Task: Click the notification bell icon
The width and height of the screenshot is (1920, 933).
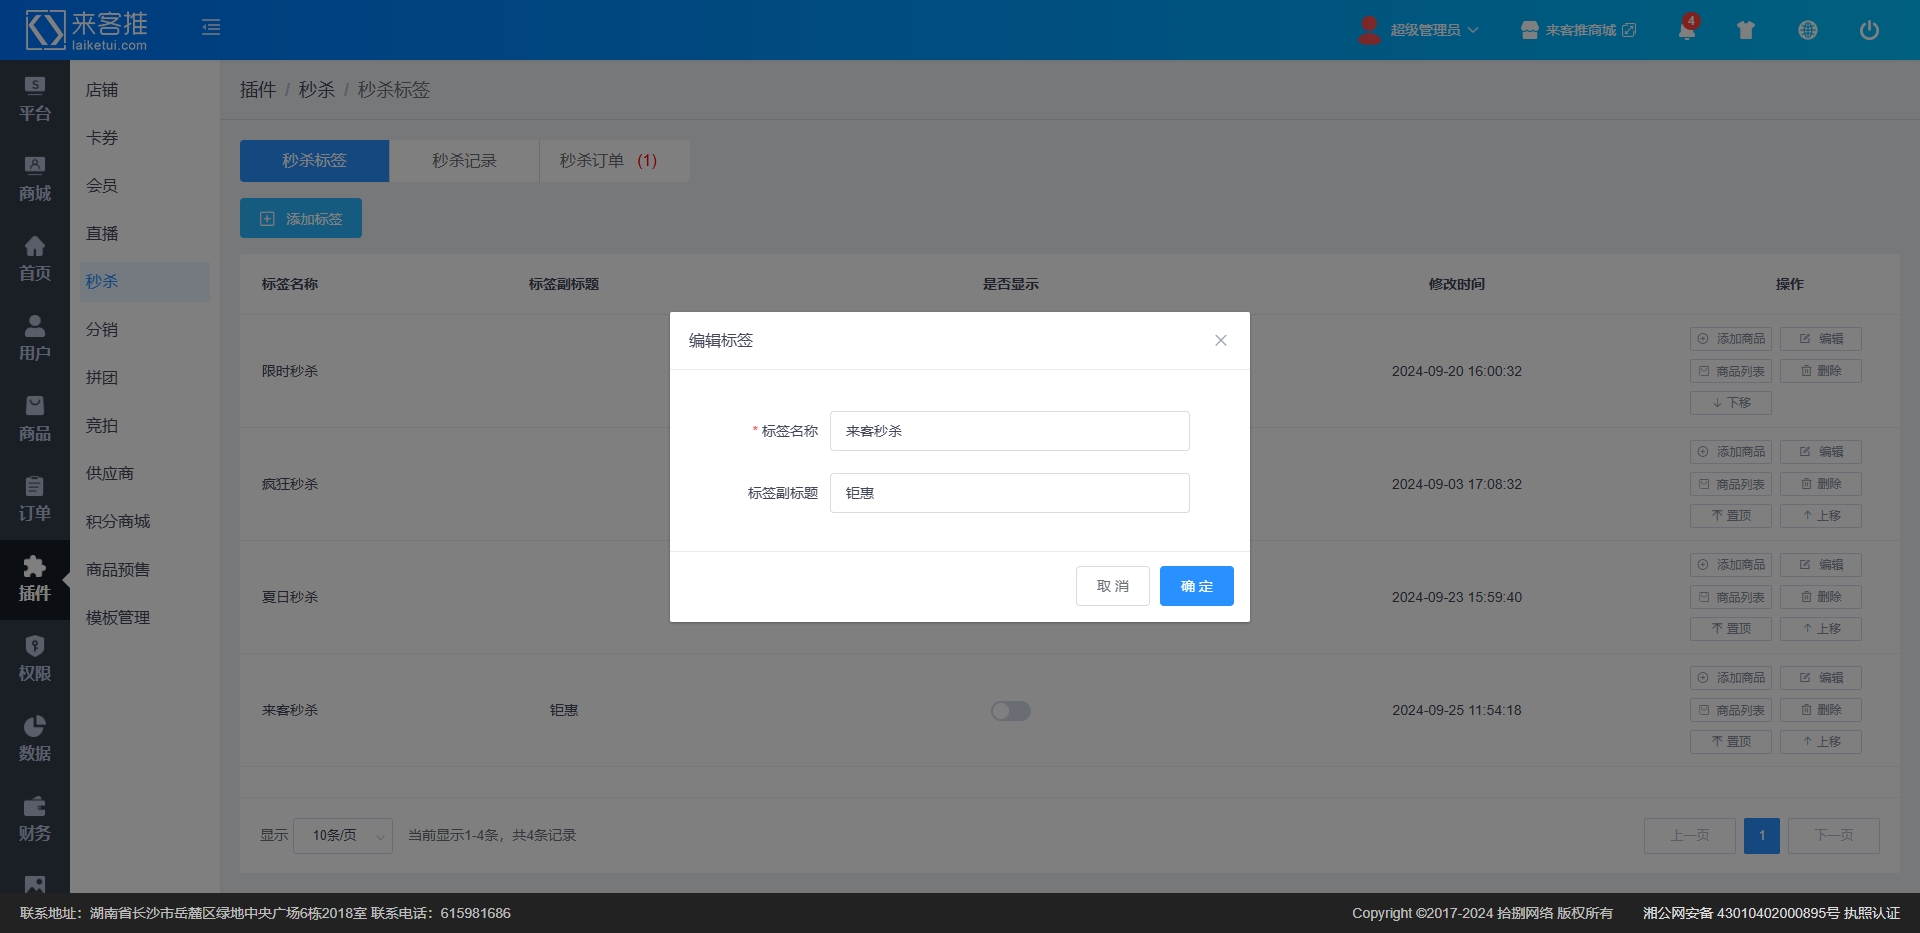Action: pos(1686,30)
